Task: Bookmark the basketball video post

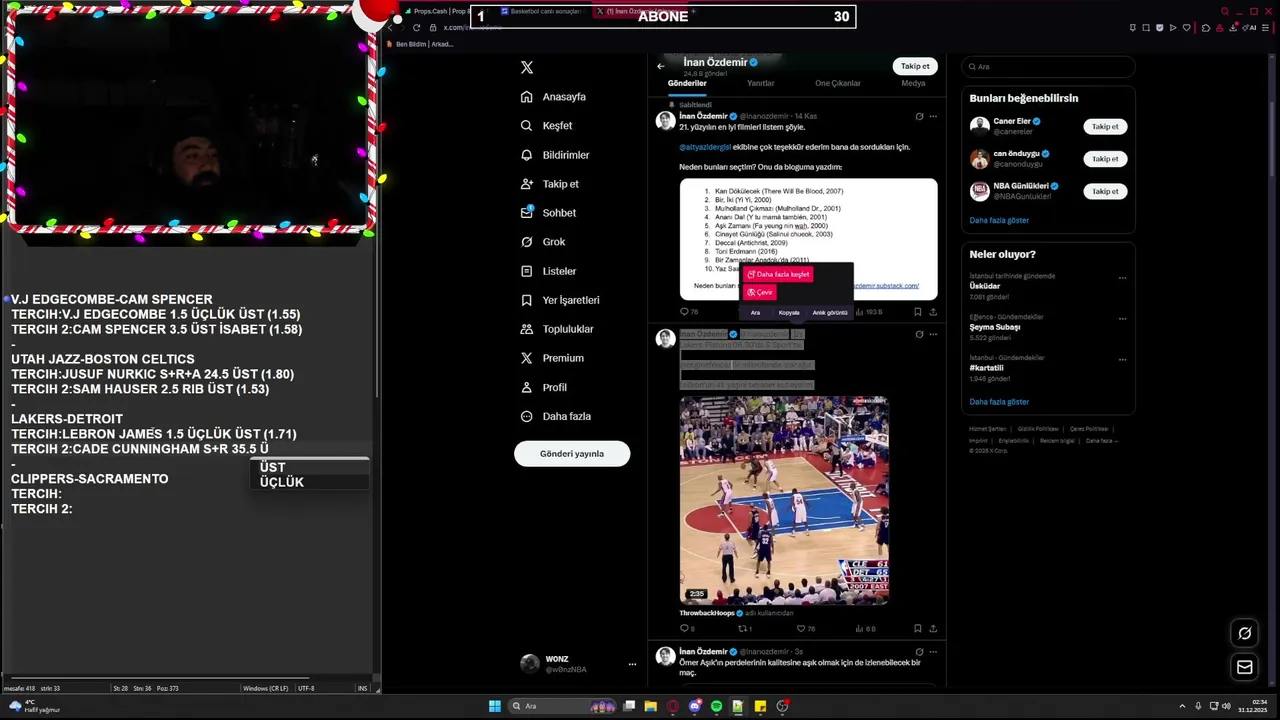Action: point(917,629)
